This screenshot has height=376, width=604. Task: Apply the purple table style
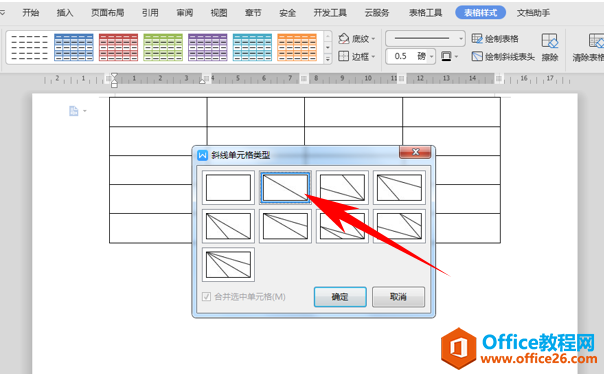208,47
